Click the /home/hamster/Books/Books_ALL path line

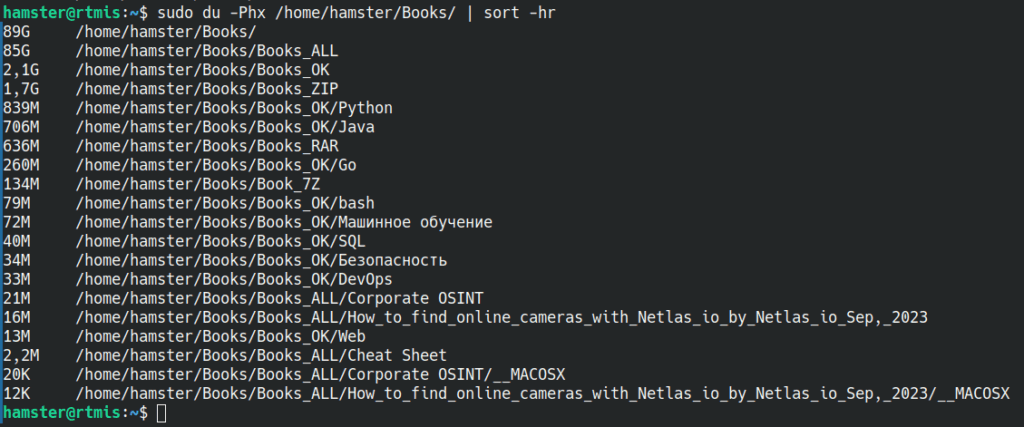(x=207, y=51)
